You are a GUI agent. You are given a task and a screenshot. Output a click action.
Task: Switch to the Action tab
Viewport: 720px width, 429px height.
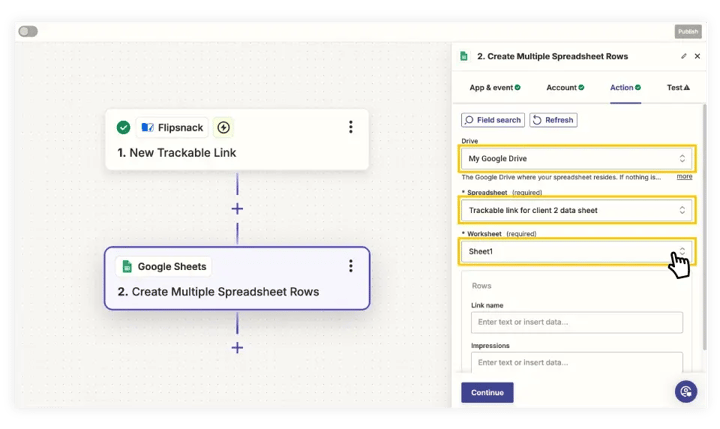pyautogui.click(x=625, y=87)
